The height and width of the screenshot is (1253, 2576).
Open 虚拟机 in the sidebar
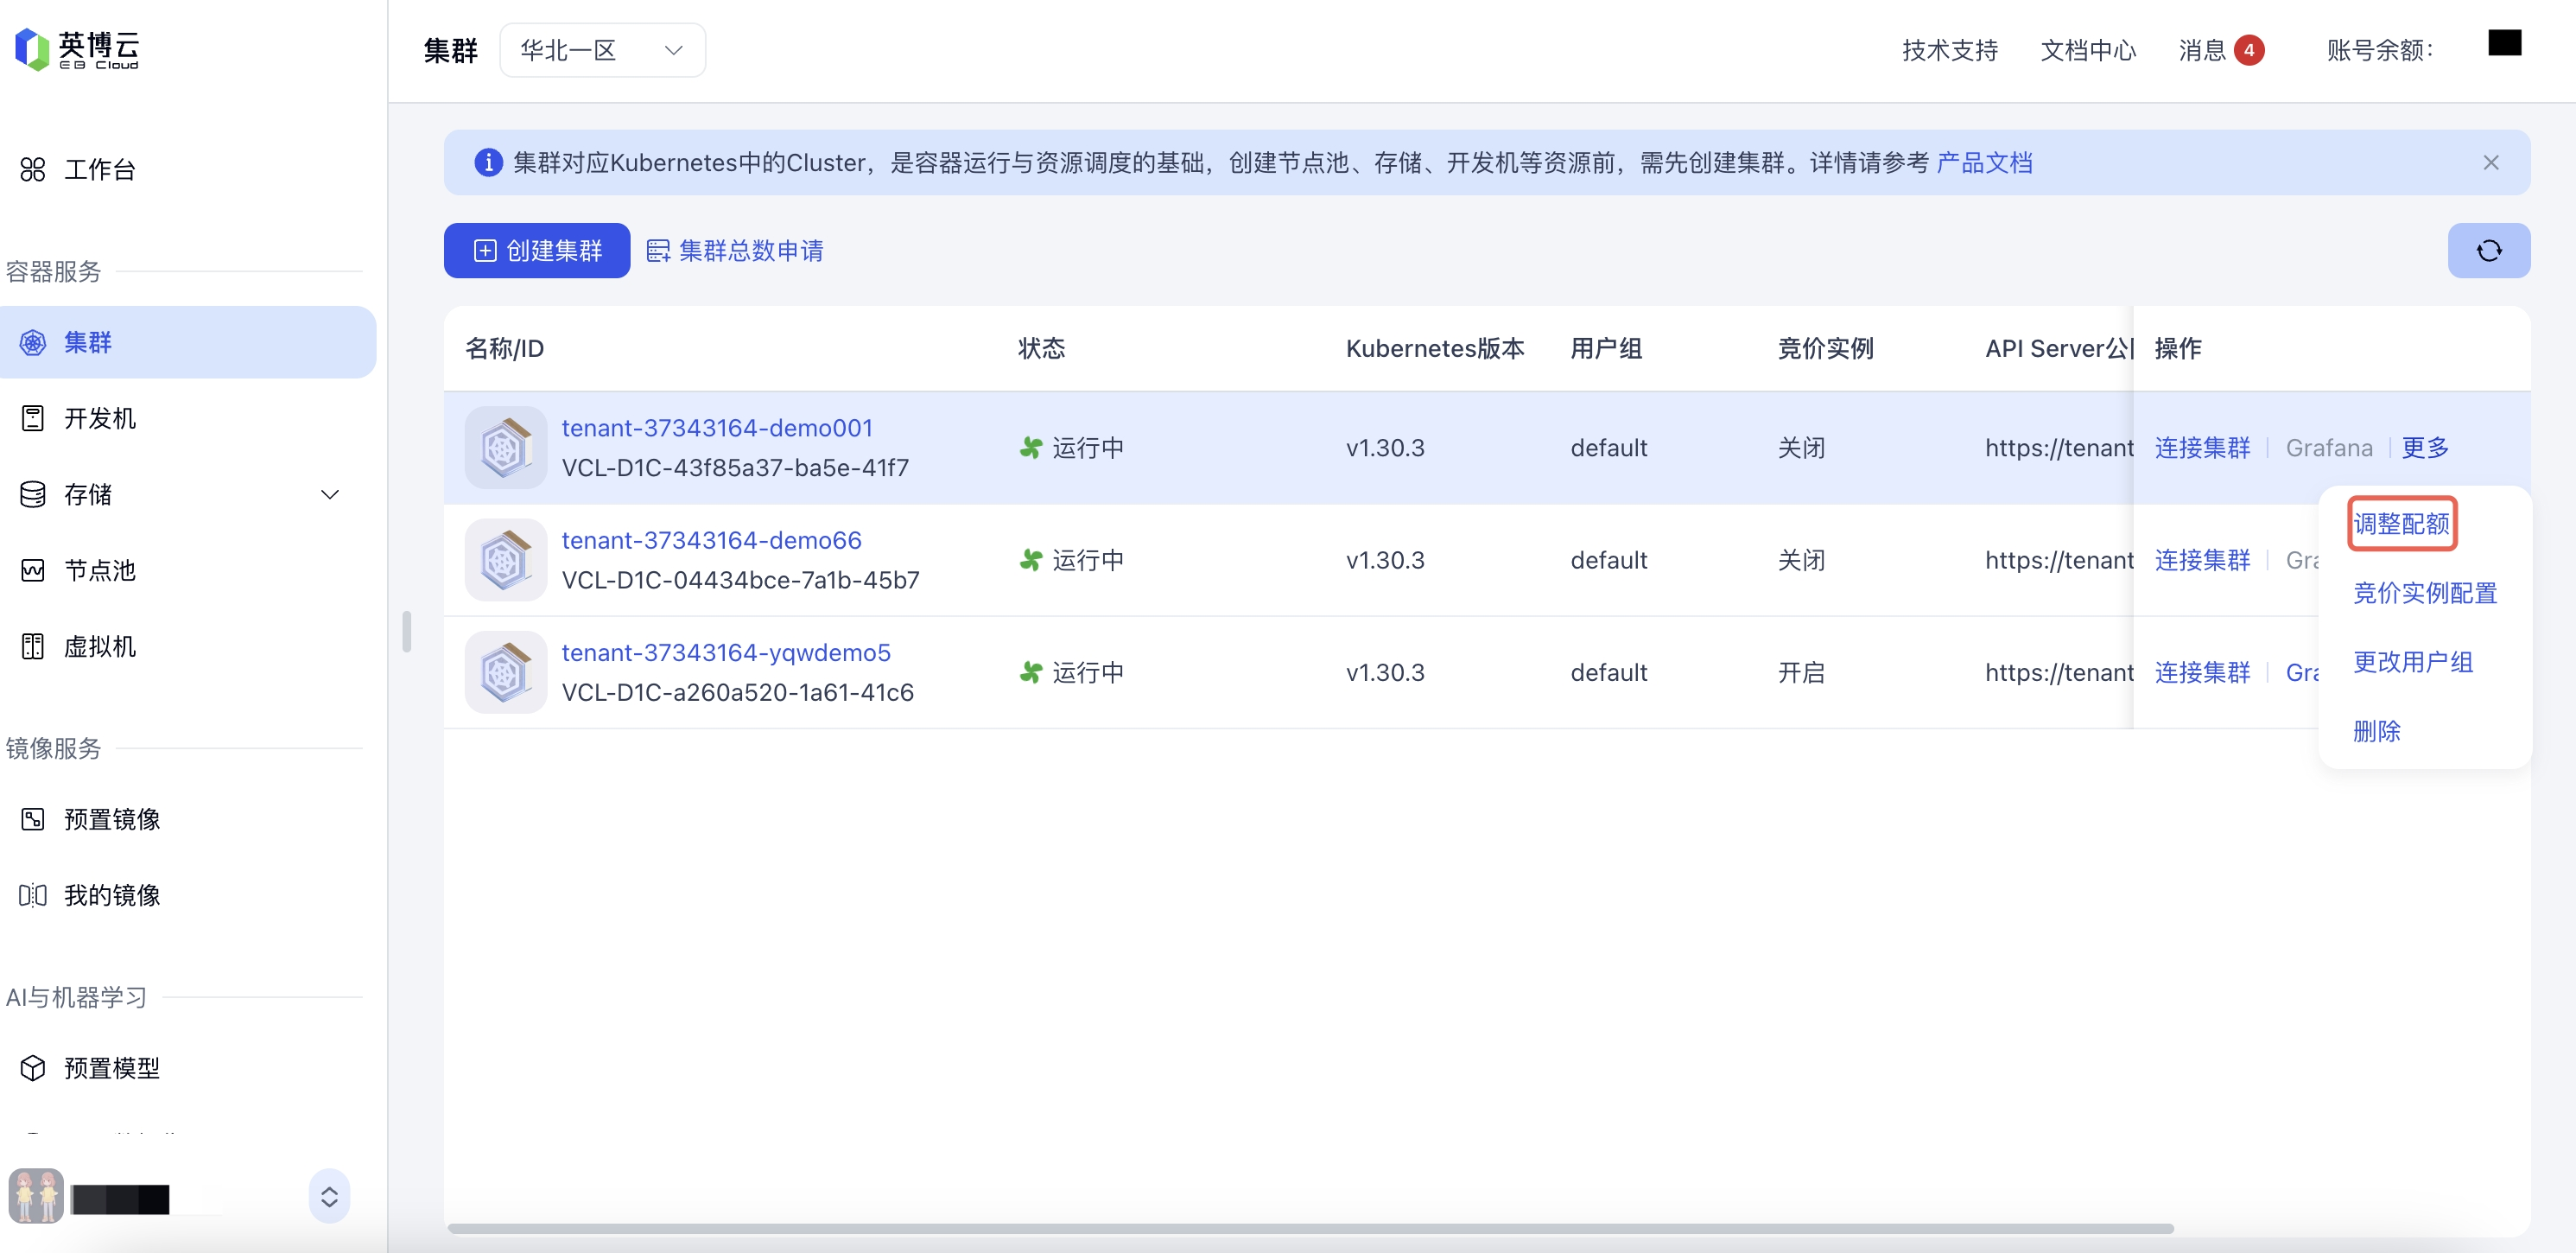(x=99, y=646)
